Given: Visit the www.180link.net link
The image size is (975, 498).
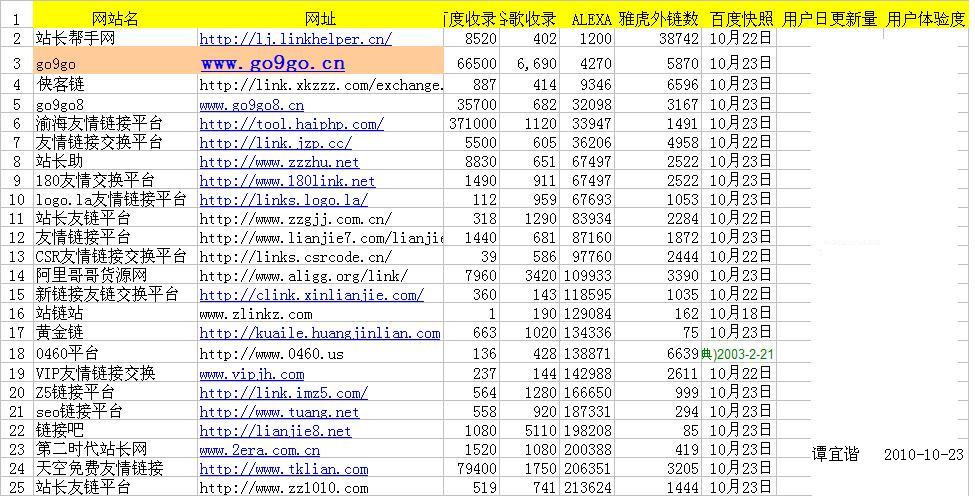Looking at the screenshot, I should tap(287, 181).
